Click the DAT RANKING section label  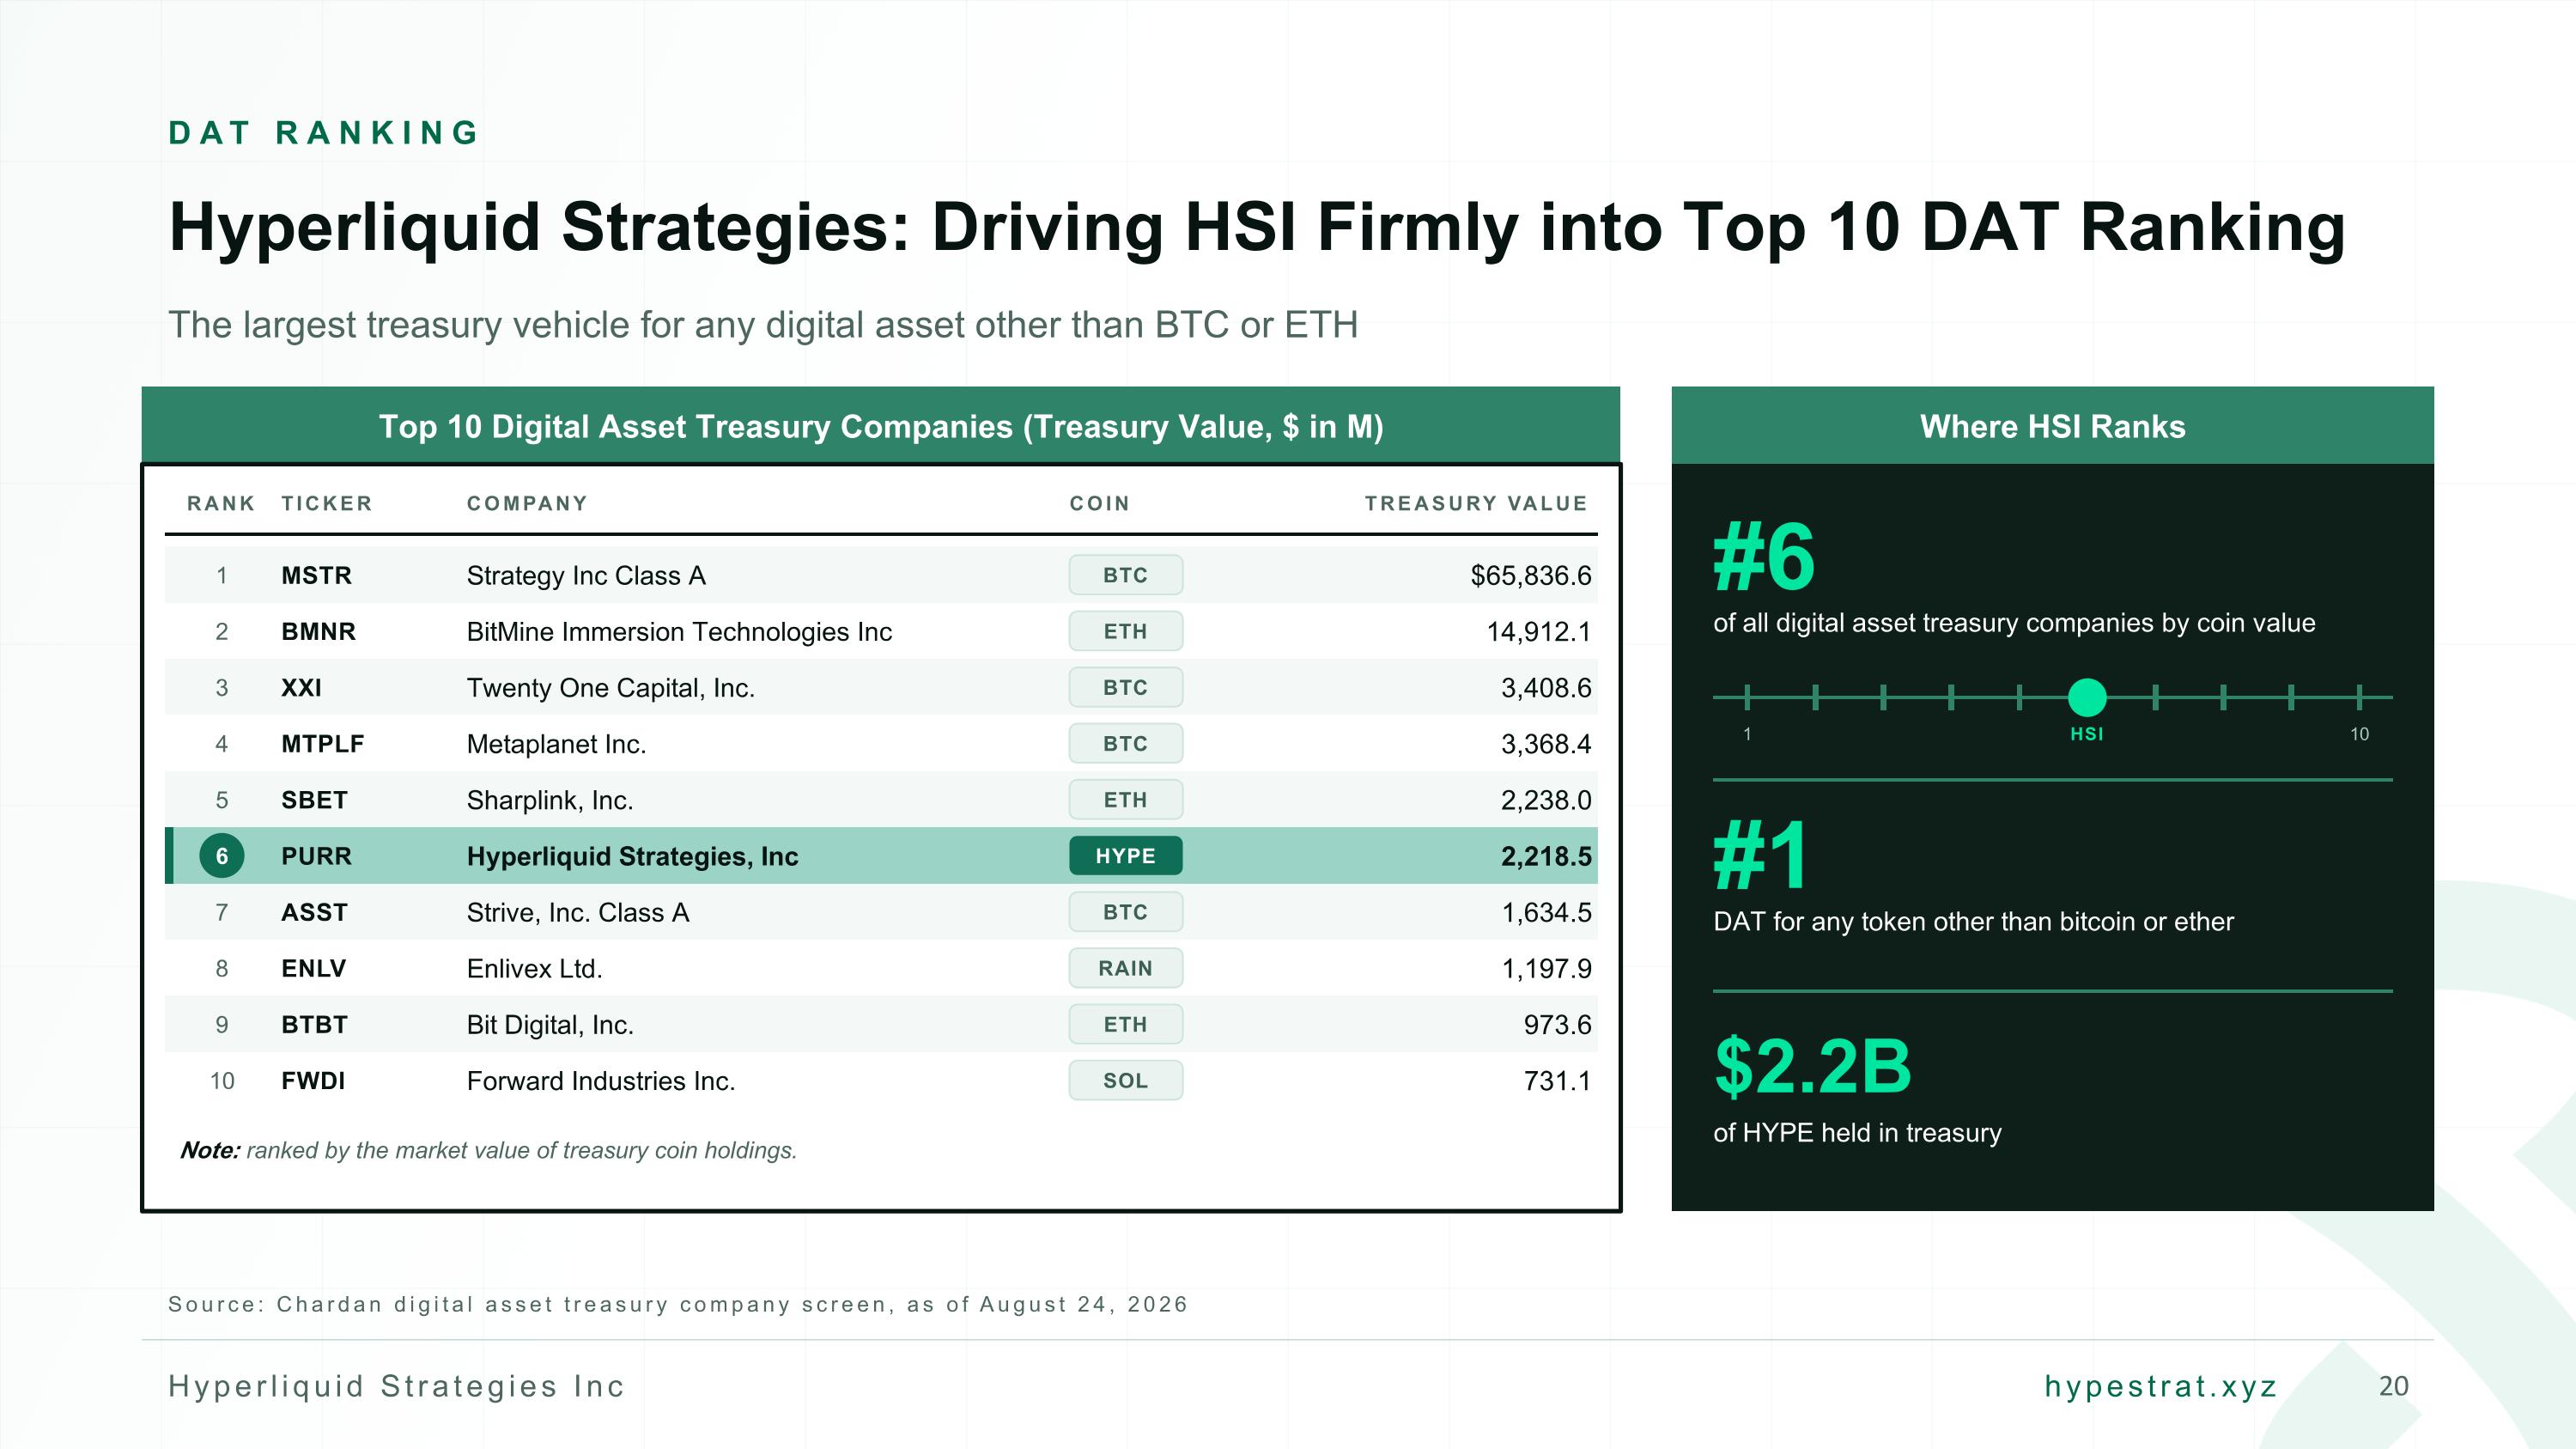(x=324, y=132)
